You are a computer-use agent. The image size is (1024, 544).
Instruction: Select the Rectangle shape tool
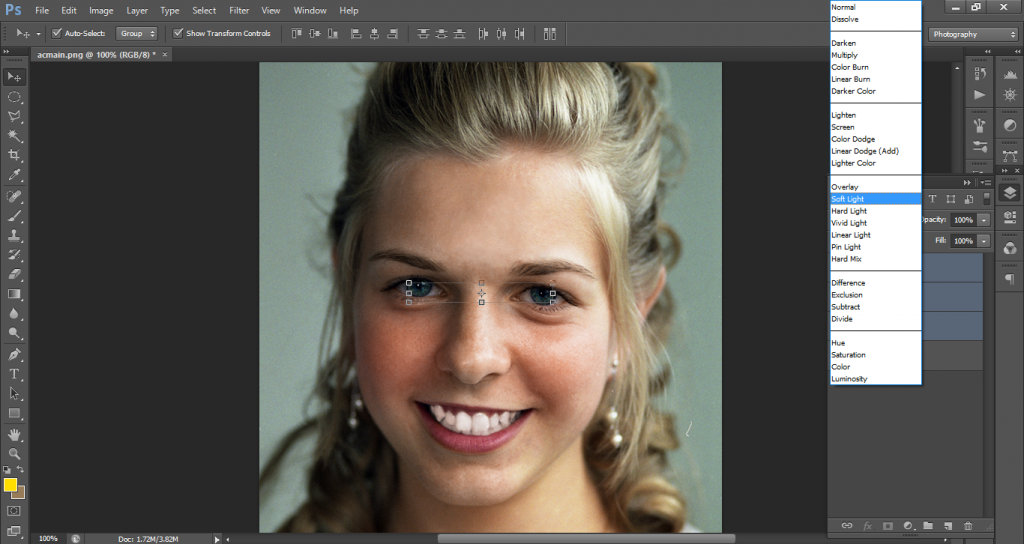(14, 413)
